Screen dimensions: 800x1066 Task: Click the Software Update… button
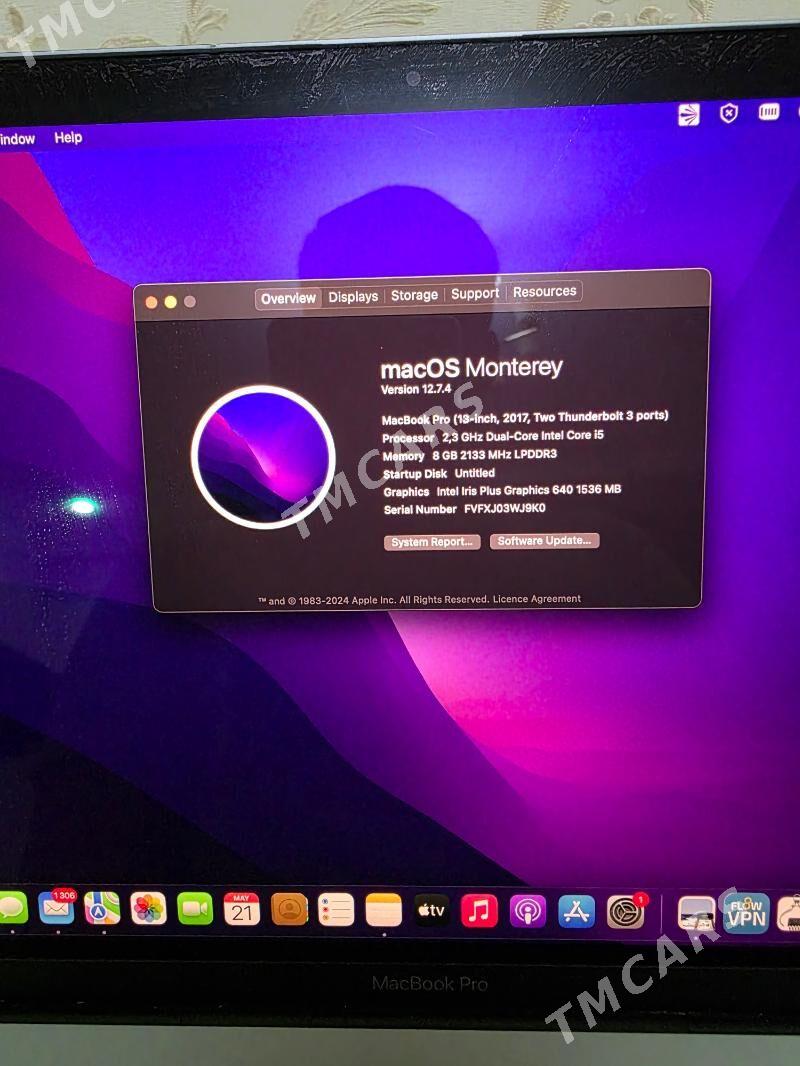[x=544, y=540]
